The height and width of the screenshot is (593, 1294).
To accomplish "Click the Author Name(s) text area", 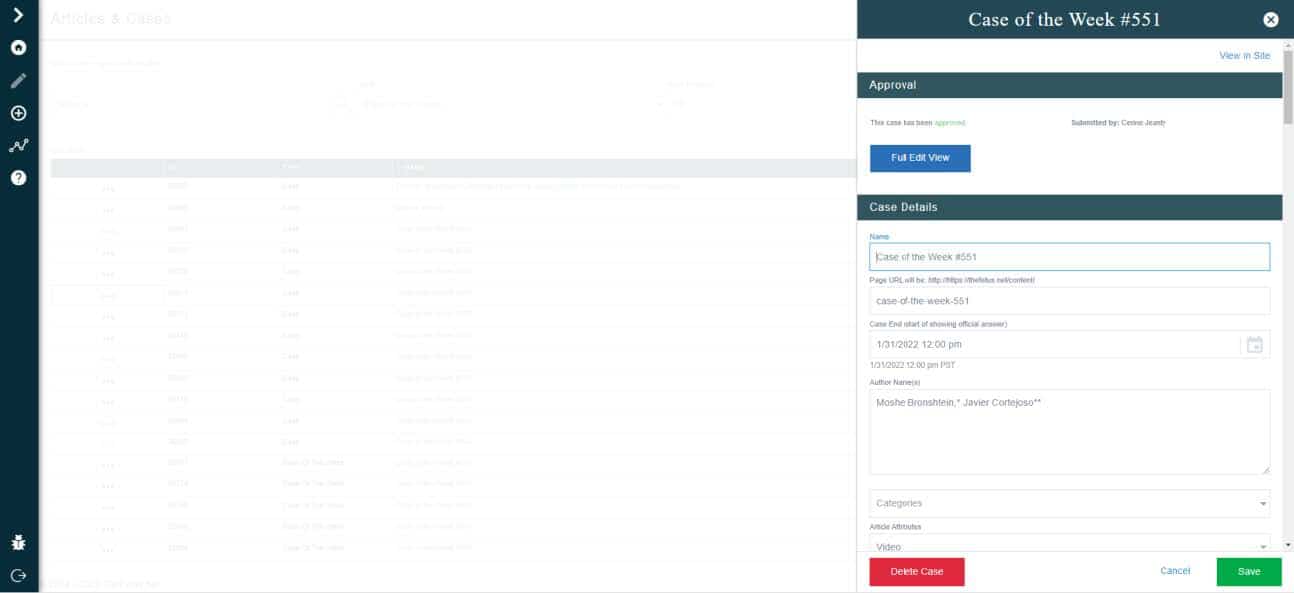I will coord(1069,431).
